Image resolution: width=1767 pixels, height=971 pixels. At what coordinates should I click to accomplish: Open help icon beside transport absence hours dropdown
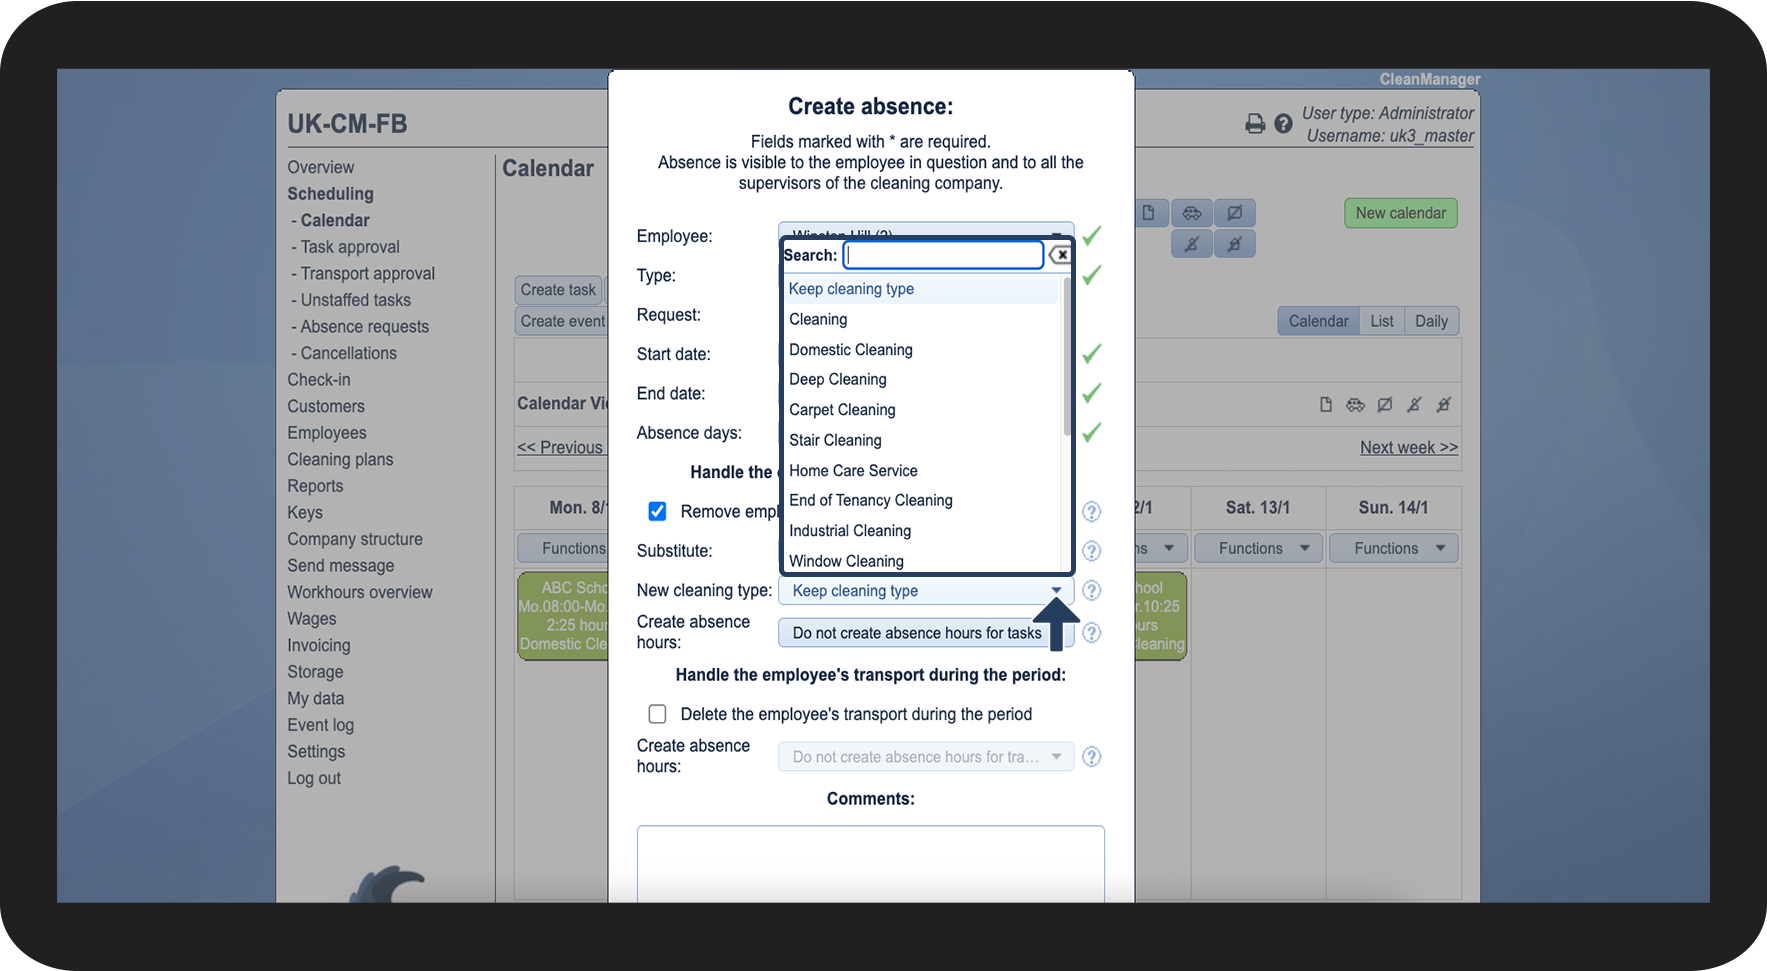pyautogui.click(x=1092, y=757)
